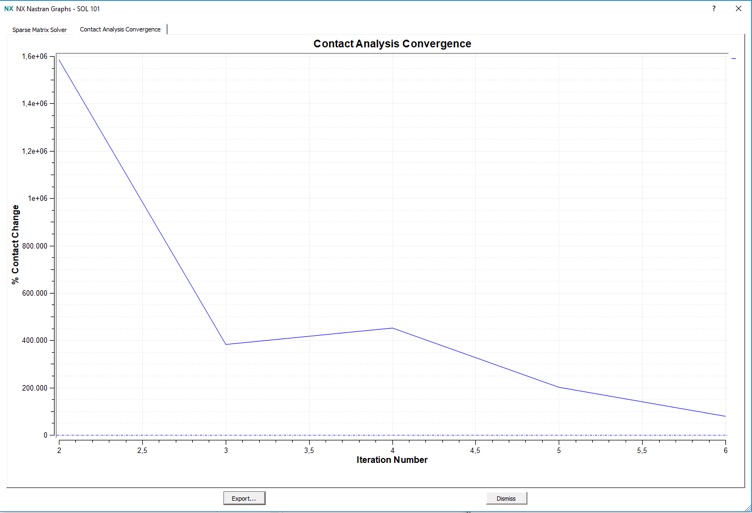
Task: Click the curve peak at iteration 4
Action: coord(392,328)
